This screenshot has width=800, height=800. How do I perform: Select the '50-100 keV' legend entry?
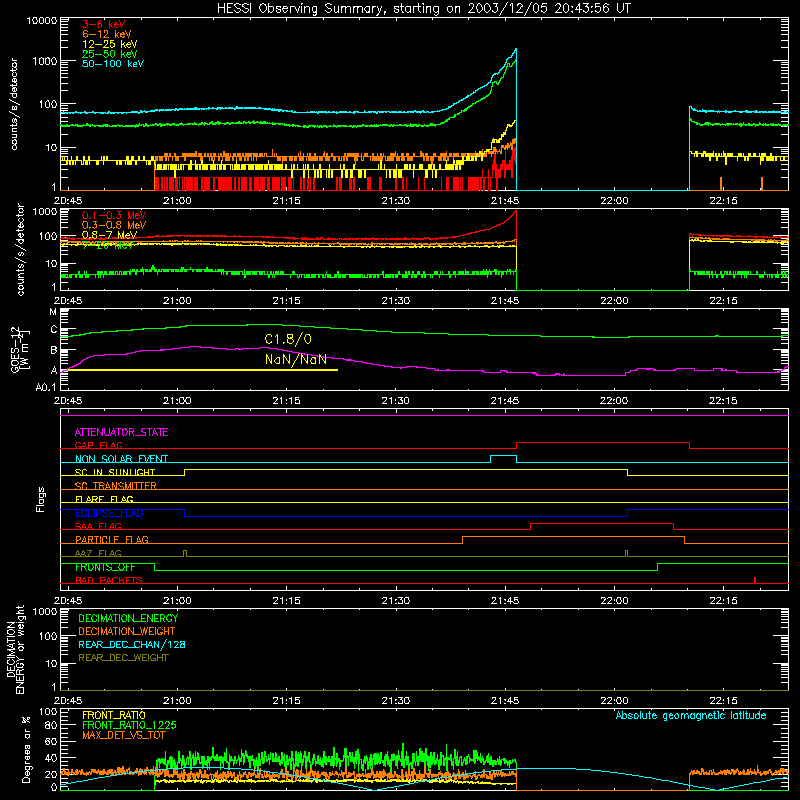[112, 64]
